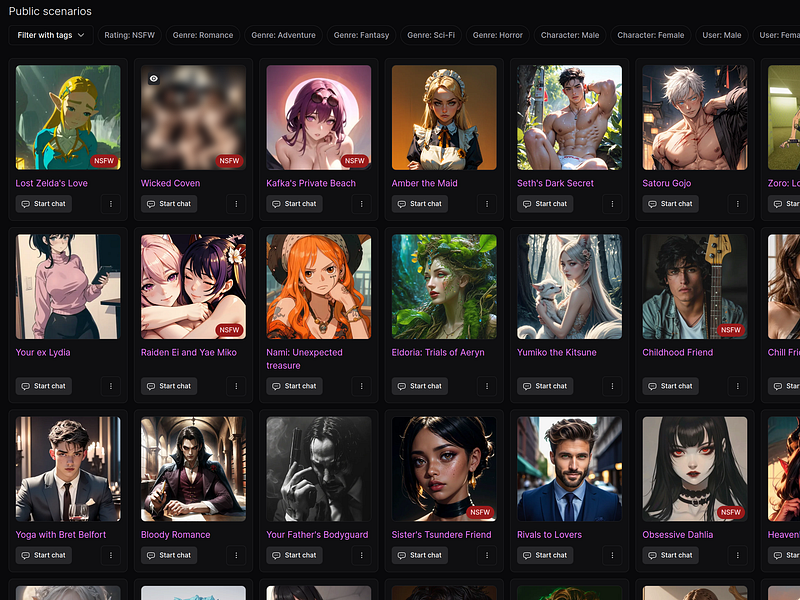Open the Raiden Ei and Yae Miko title link
Screen dimensions: 800x600
pyautogui.click(x=189, y=353)
